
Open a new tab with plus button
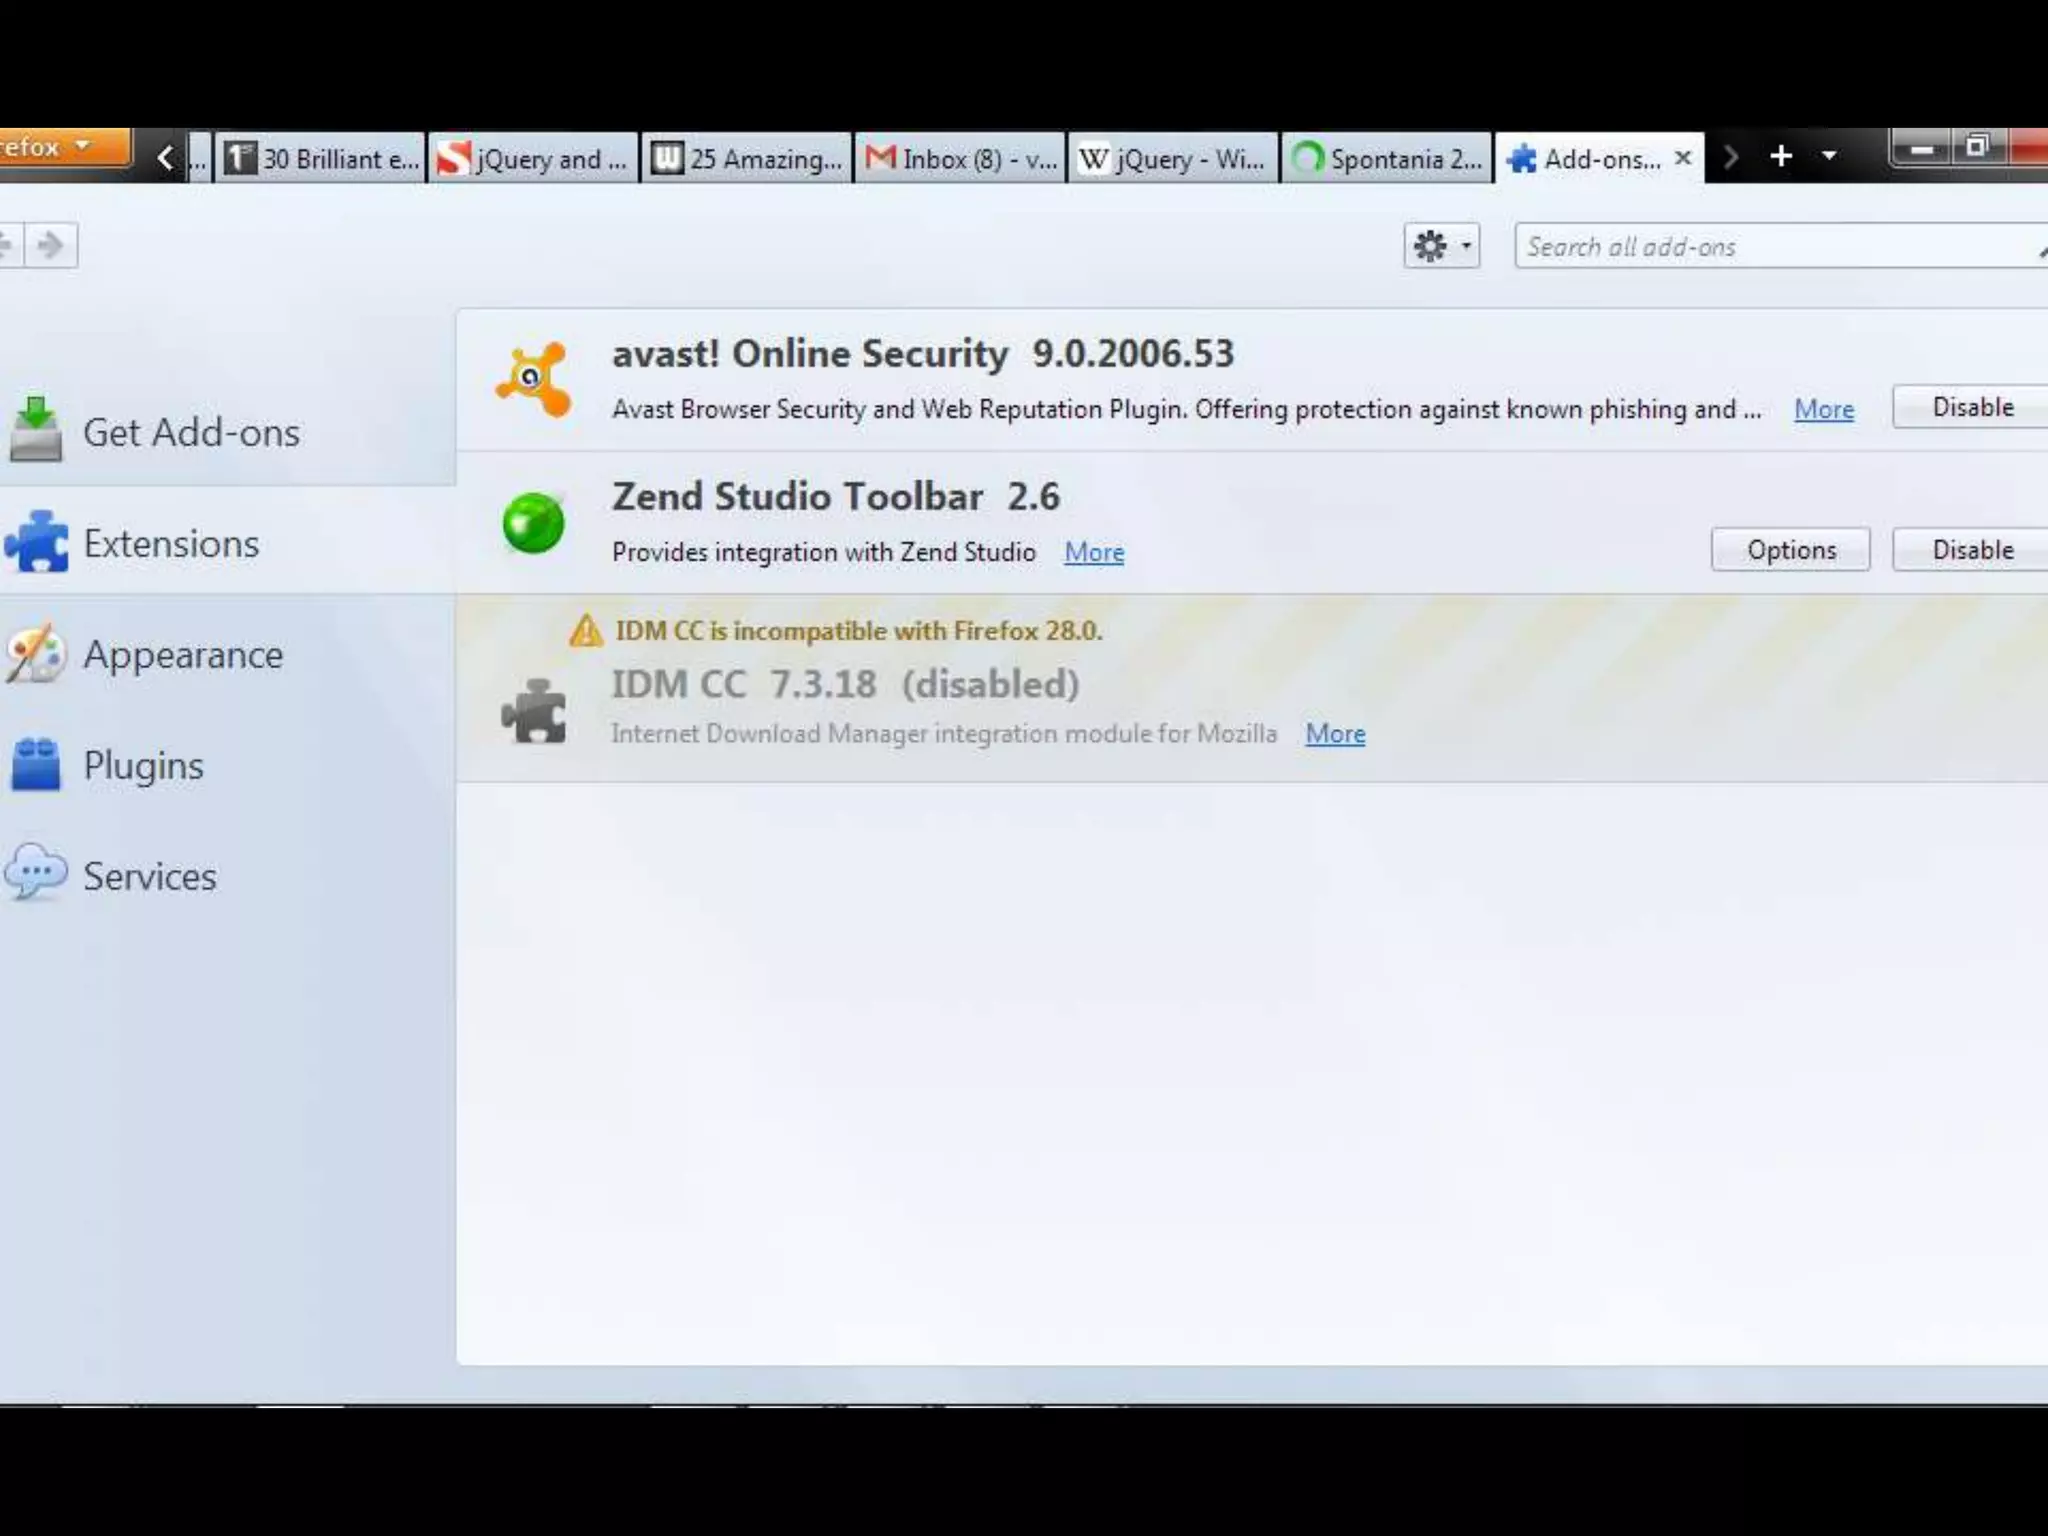pyautogui.click(x=1781, y=156)
